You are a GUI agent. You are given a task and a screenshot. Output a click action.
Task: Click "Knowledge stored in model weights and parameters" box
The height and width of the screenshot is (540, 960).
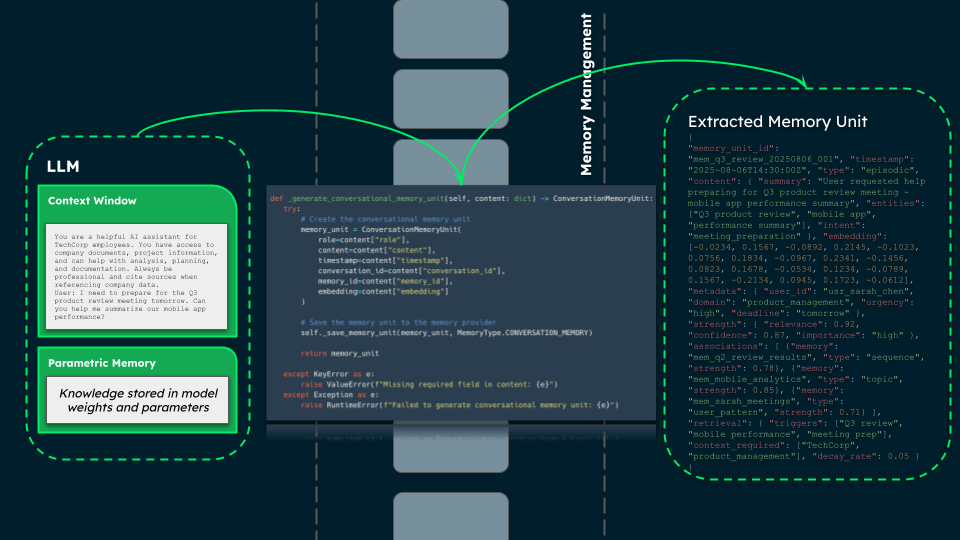coord(138,400)
